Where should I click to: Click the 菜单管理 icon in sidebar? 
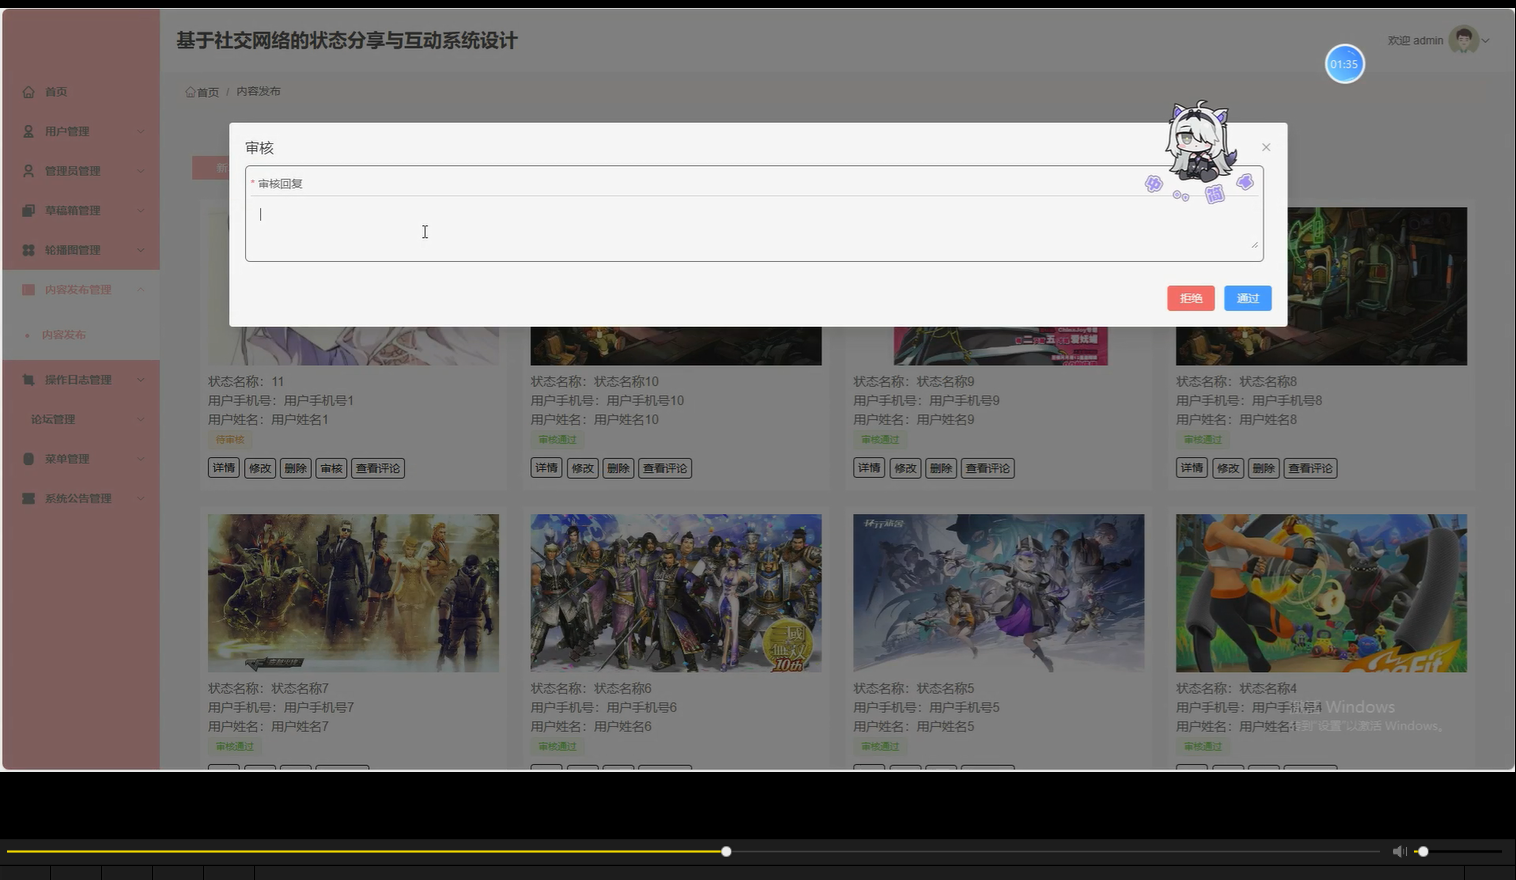point(28,458)
